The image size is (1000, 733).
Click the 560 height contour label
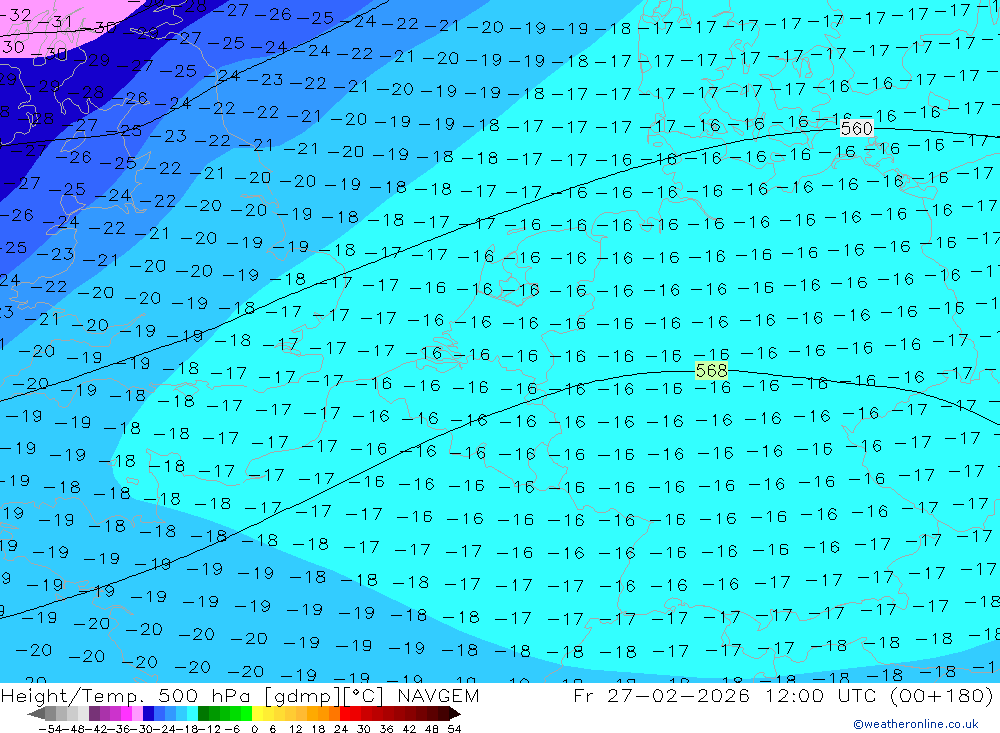pyautogui.click(x=857, y=128)
